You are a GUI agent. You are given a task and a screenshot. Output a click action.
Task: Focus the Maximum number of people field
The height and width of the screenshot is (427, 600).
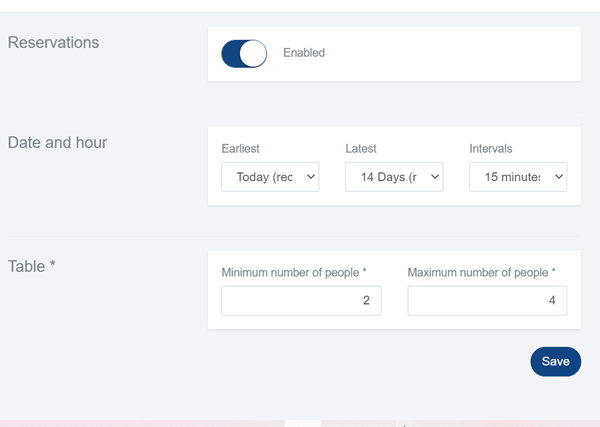pos(487,300)
